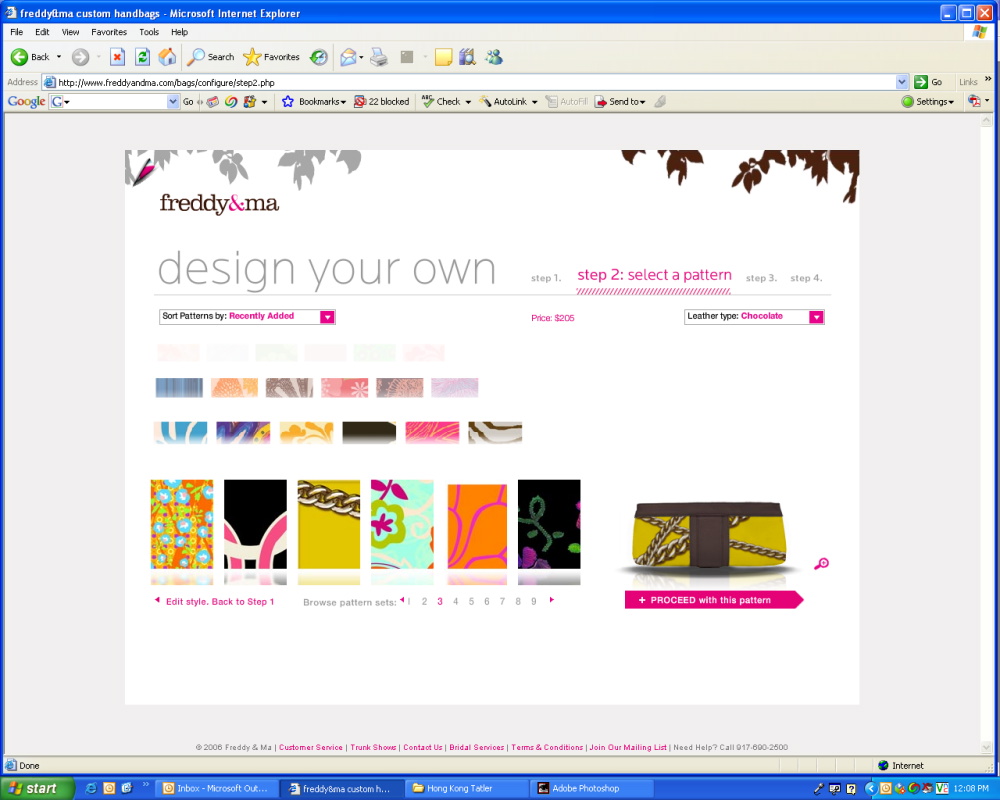Click the Internet Explorer quick launch icon
This screenshot has width=1000, height=800.
point(91,789)
